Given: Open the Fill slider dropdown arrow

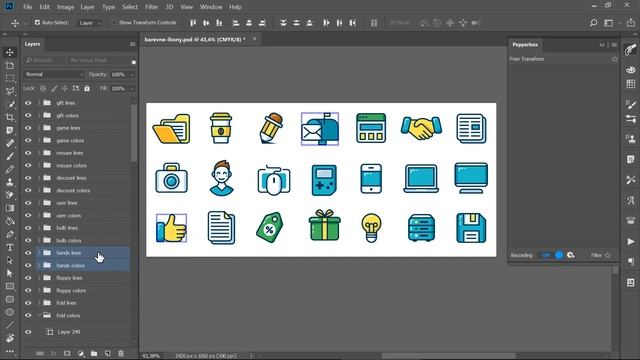Looking at the screenshot, I should click(131, 89).
